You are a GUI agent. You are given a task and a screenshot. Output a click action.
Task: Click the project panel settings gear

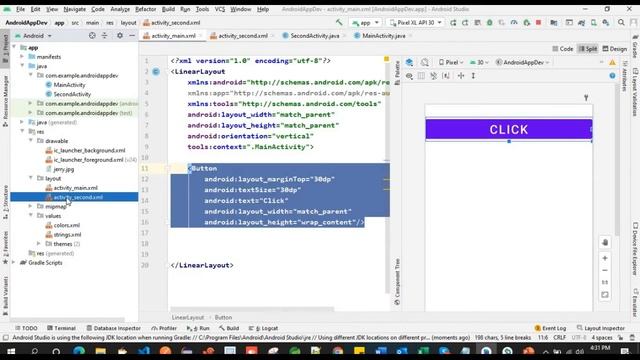(x=120, y=36)
